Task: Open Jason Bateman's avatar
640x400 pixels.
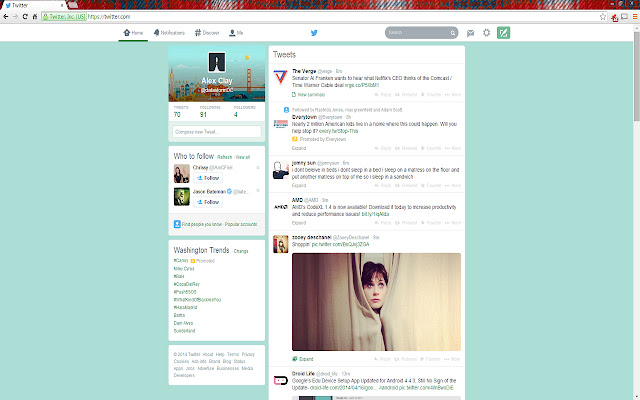Action: point(182,197)
